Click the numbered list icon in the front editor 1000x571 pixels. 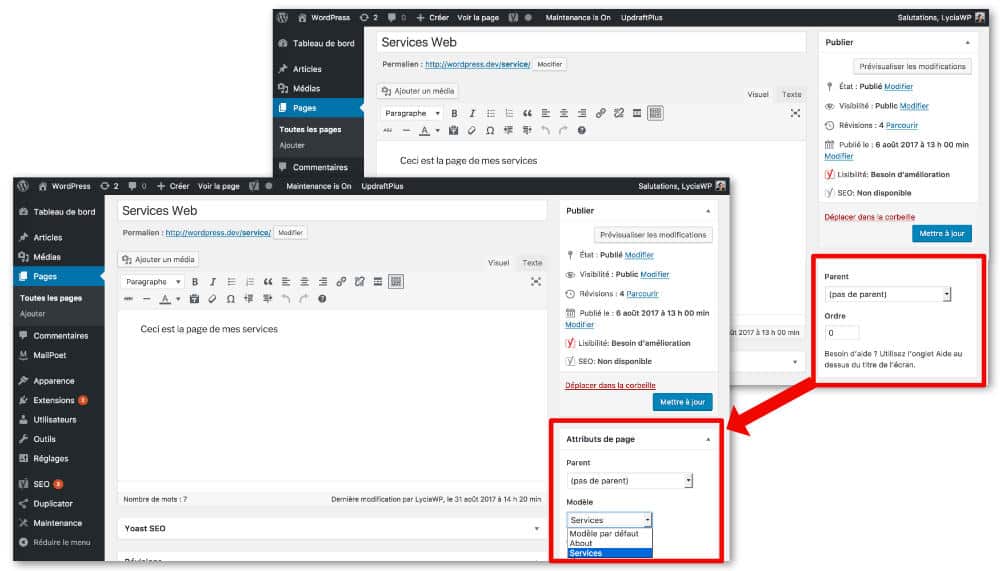click(250, 282)
